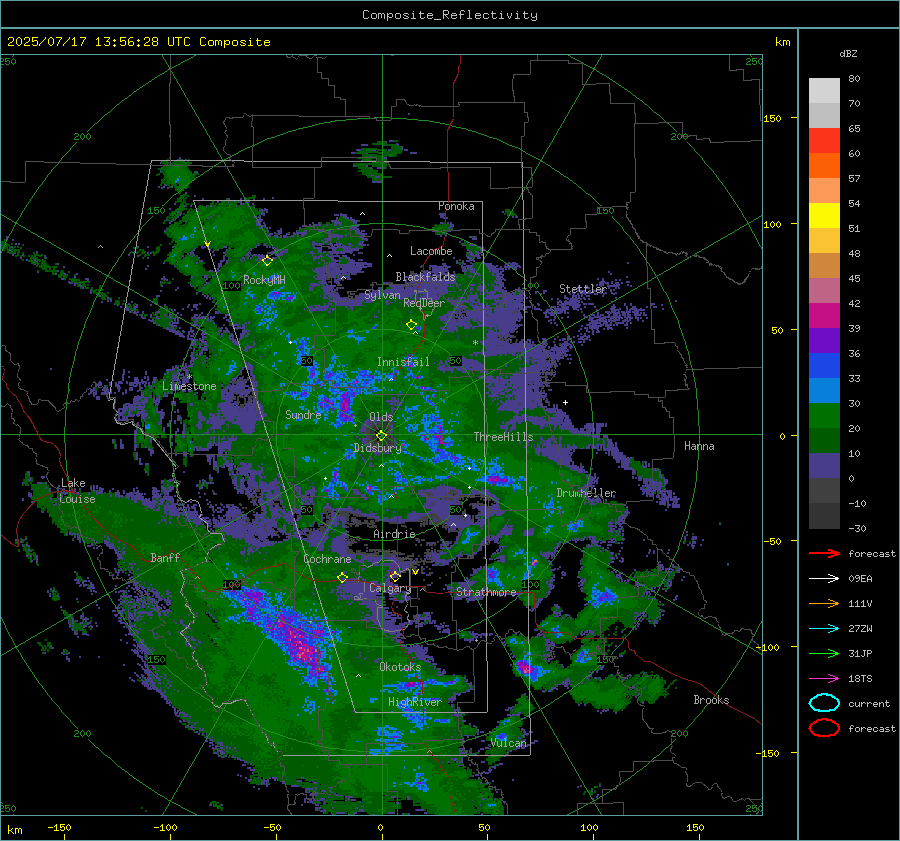900x841 pixels.
Task: Click the Stettler label
Action: [583, 289]
